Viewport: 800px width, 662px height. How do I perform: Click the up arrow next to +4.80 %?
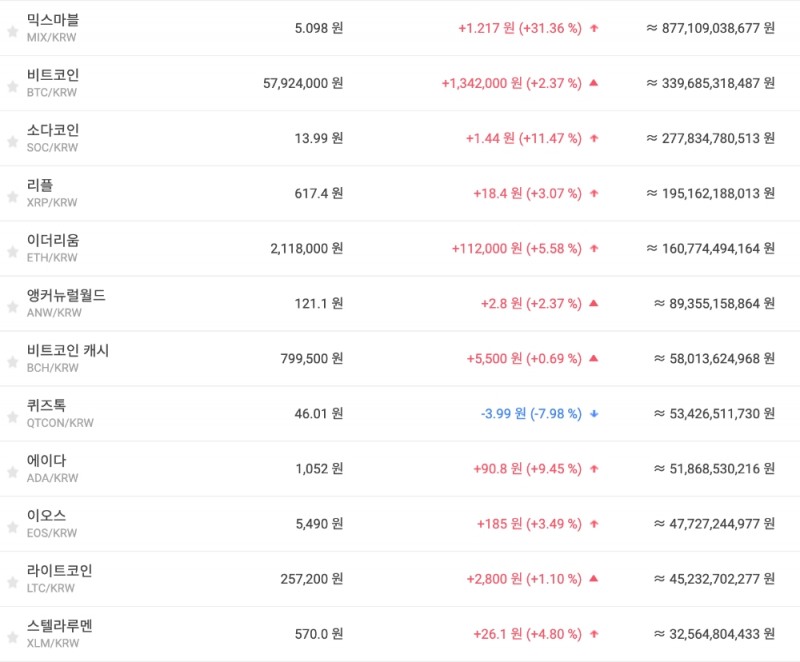point(594,634)
